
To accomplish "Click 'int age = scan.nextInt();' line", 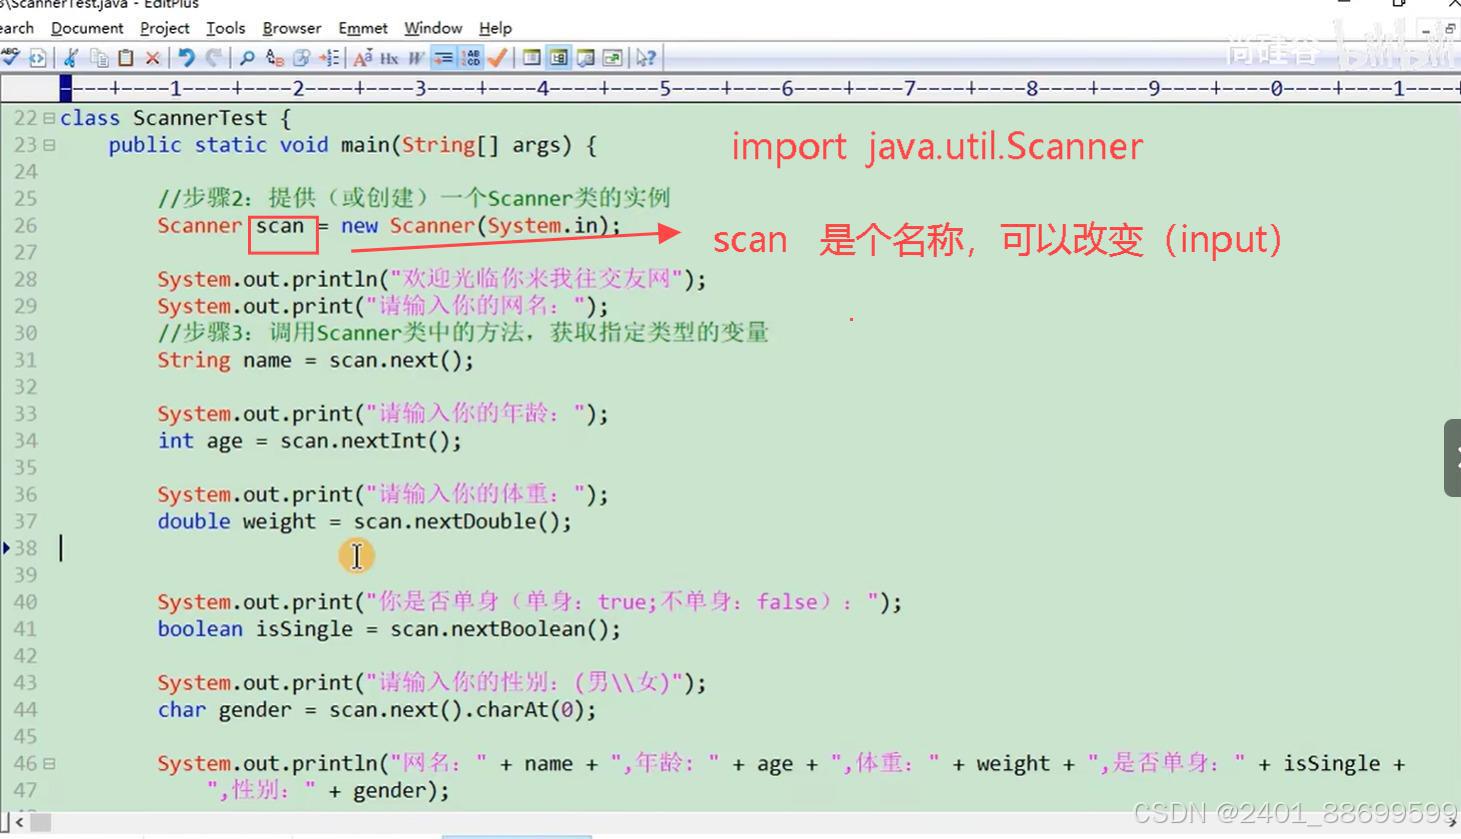I will click(x=309, y=441).
